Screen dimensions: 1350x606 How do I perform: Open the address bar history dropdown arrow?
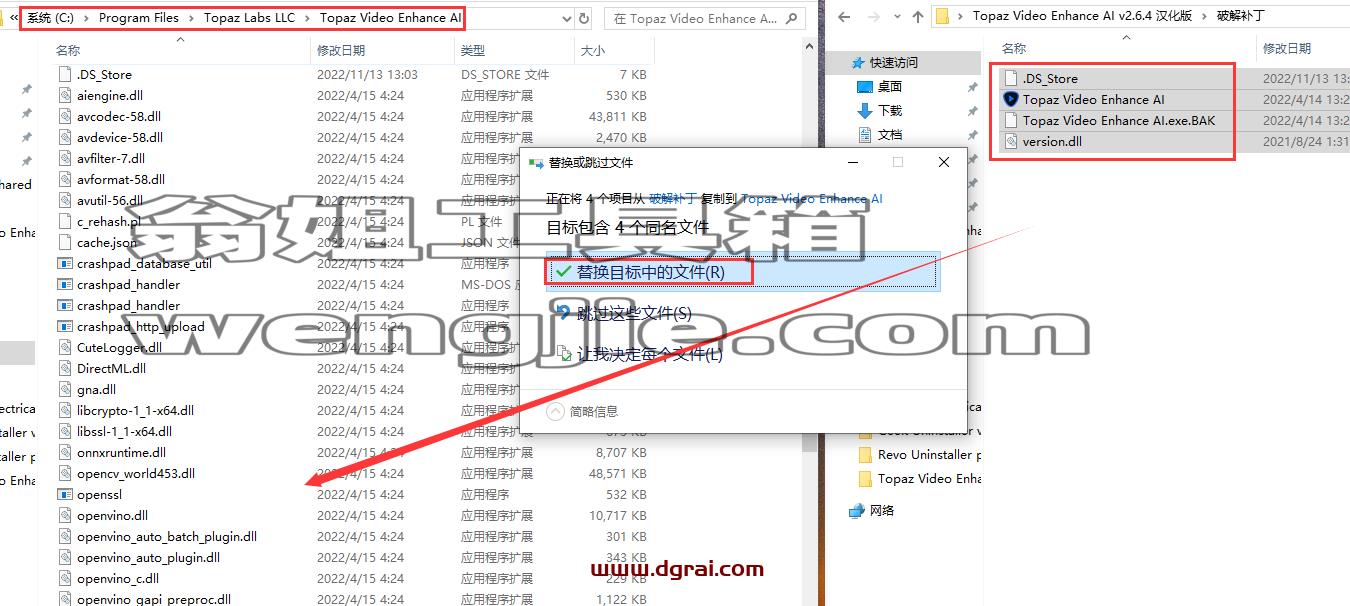pyautogui.click(x=566, y=18)
